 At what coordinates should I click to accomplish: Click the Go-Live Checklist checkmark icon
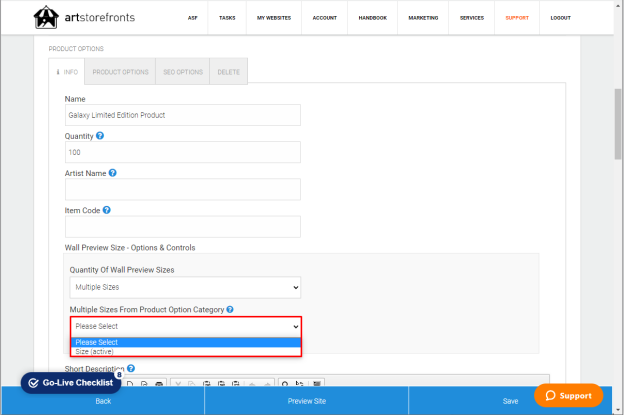34,383
